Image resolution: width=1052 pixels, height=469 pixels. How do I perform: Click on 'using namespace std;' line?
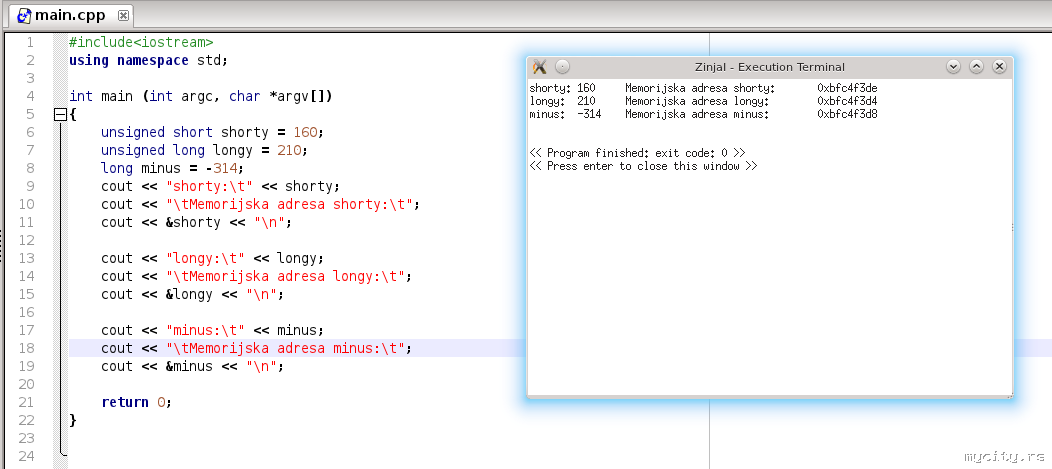tap(148, 60)
